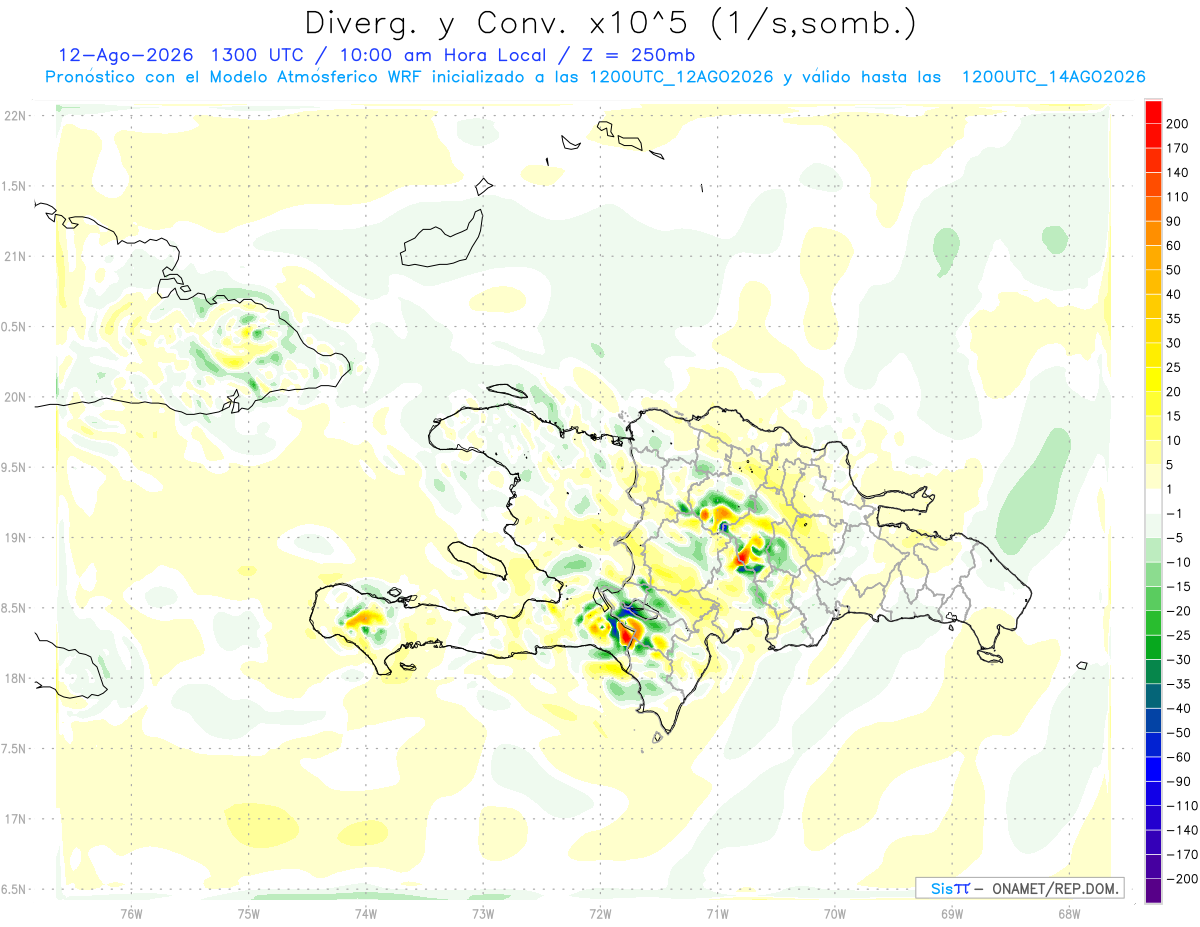Click the '19N' latitude label
Screen dimensions: 1200x927
pyautogui.click(x=14, y=538)
